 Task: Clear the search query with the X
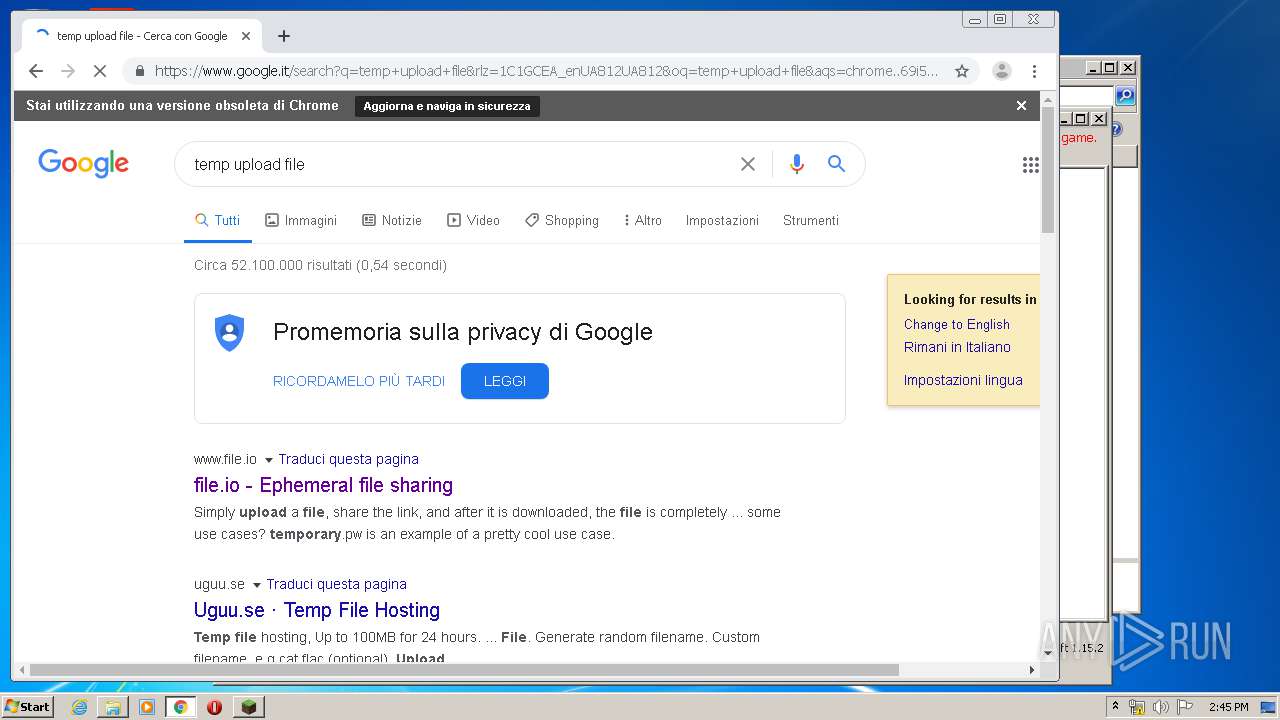[x=747, y=164]
